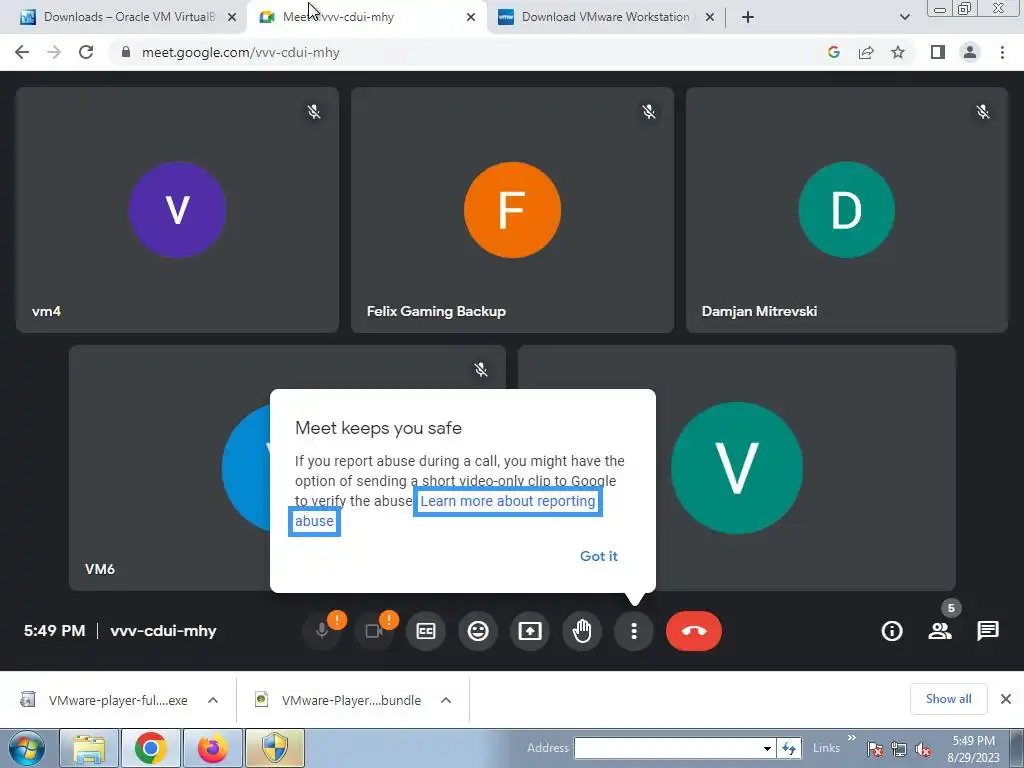Click the vm4 participant tile
Image resolution: width=1024 pixels, height=768 pixels.
(177, 210)
